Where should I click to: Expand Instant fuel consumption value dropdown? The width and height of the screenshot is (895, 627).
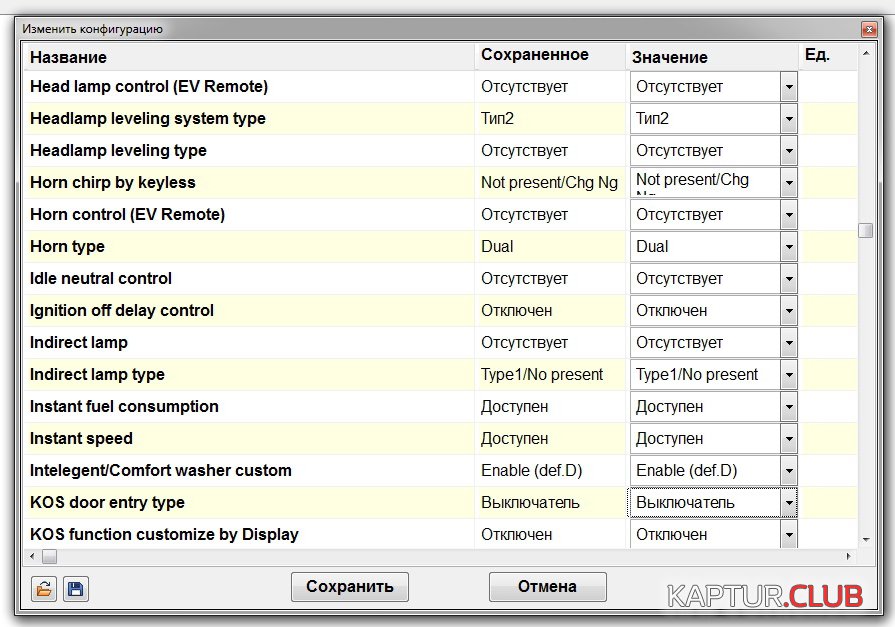point(789,407)
